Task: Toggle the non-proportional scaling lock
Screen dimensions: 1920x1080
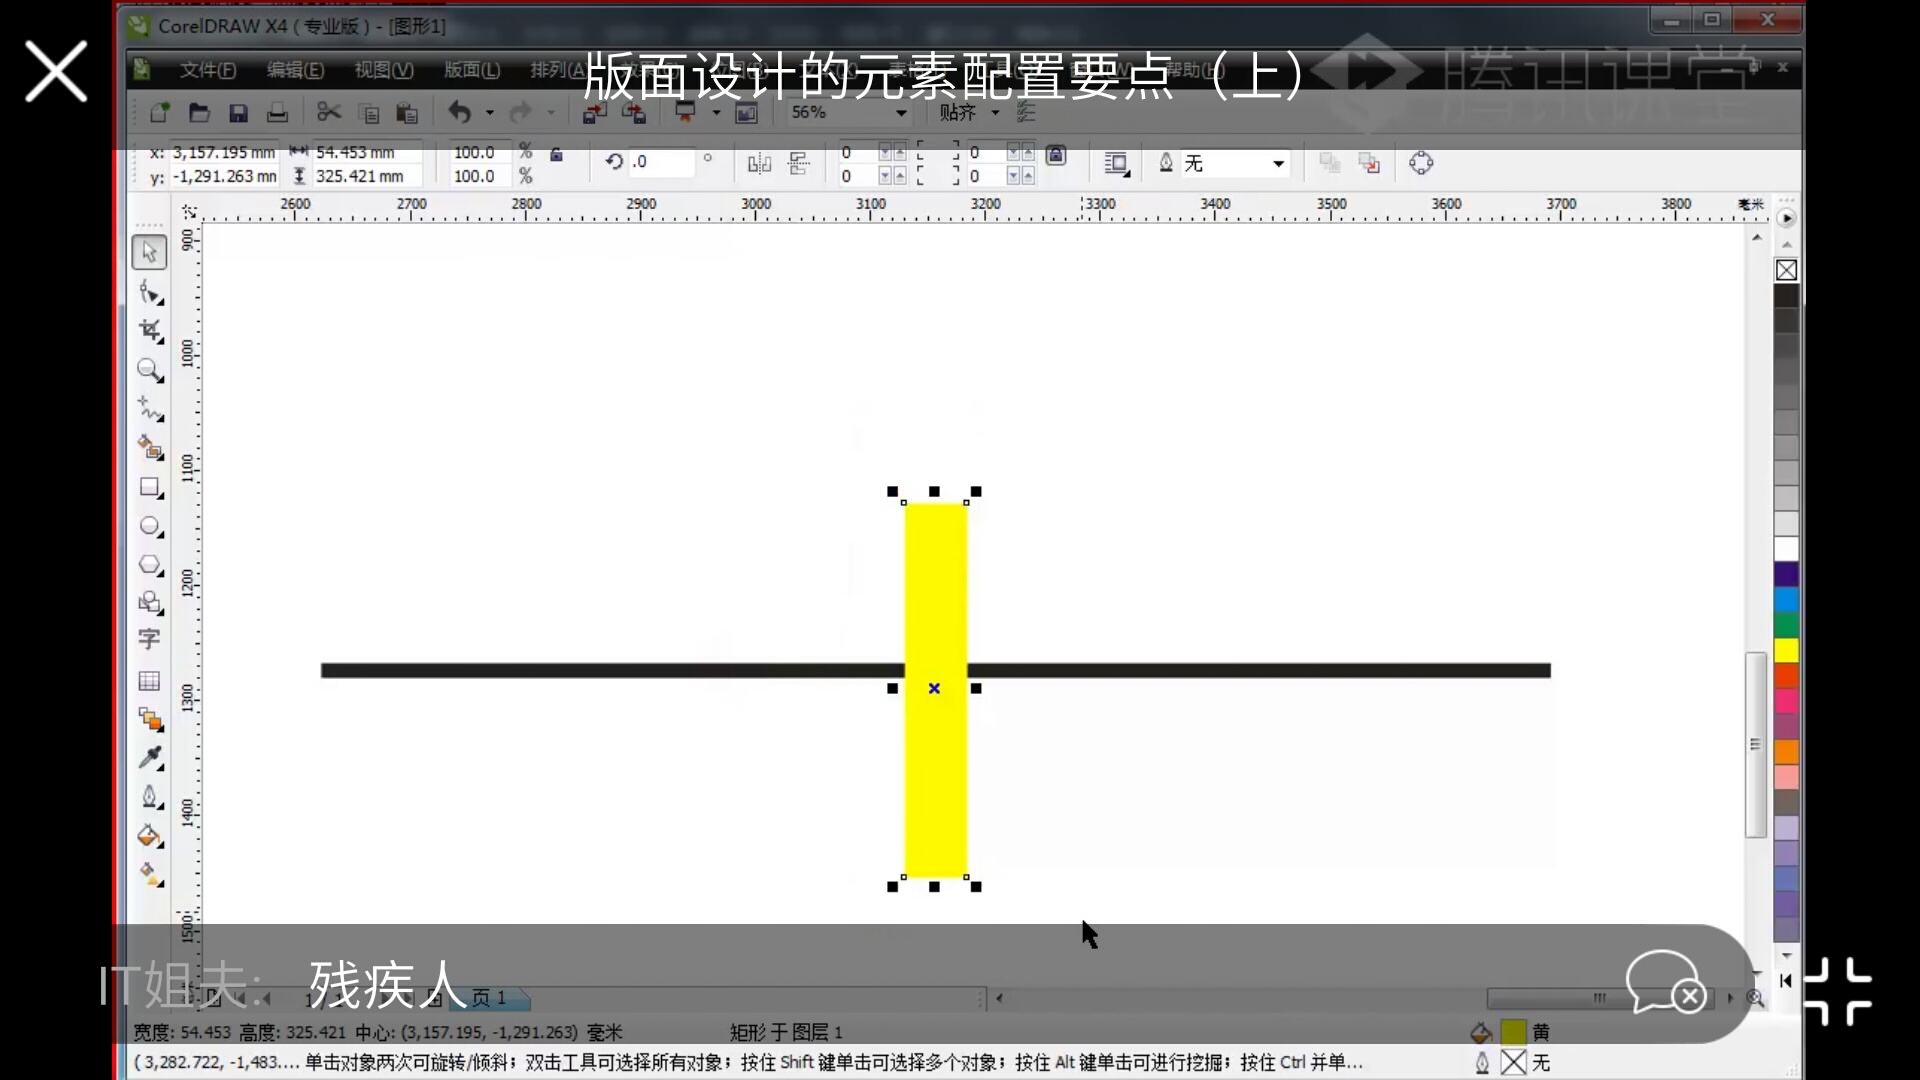Action: [557, 154]
